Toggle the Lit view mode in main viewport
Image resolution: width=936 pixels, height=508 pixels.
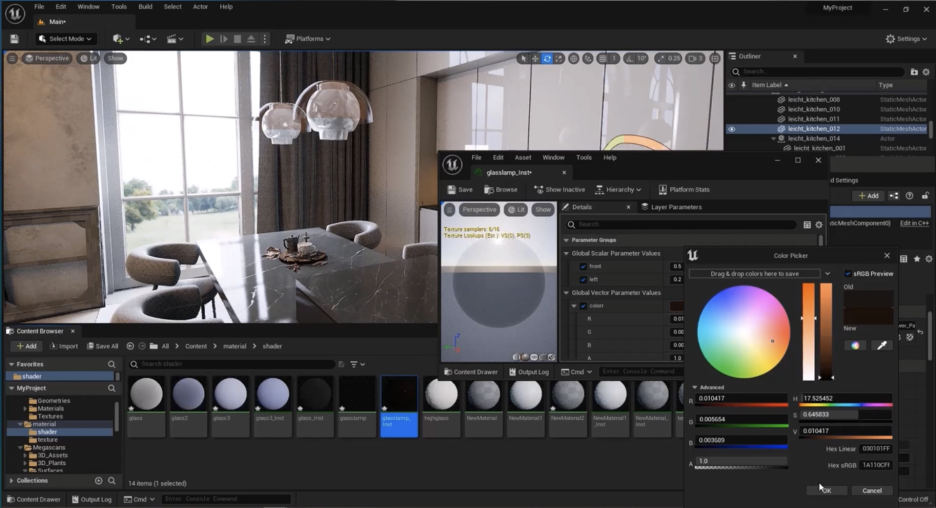click(89, 58)
